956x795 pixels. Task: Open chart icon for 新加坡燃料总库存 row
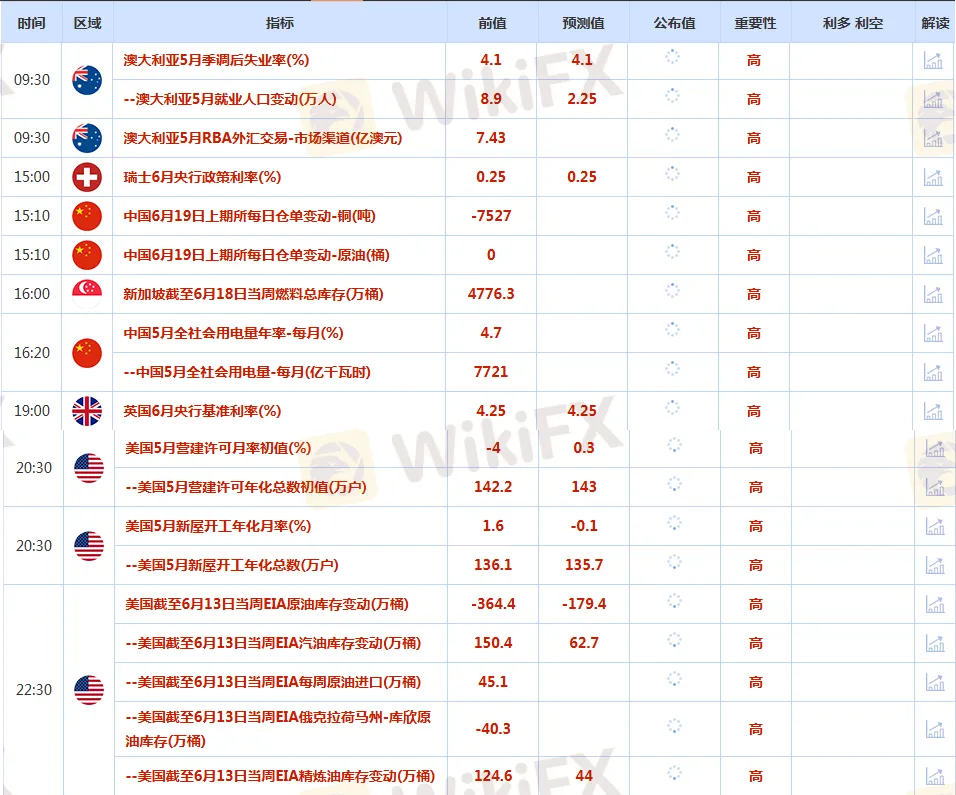coord(933,294)
